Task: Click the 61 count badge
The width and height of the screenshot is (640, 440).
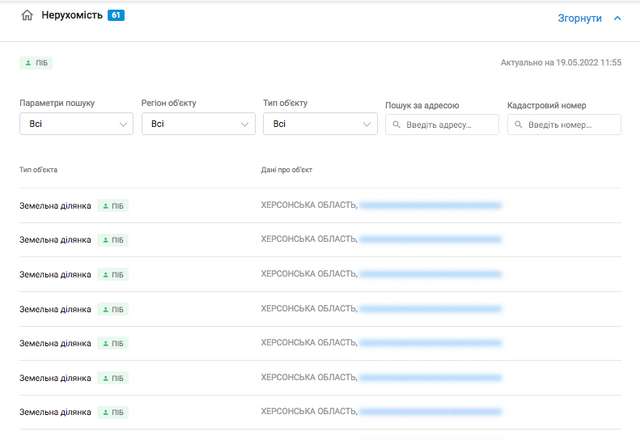Action: (116, 16)
